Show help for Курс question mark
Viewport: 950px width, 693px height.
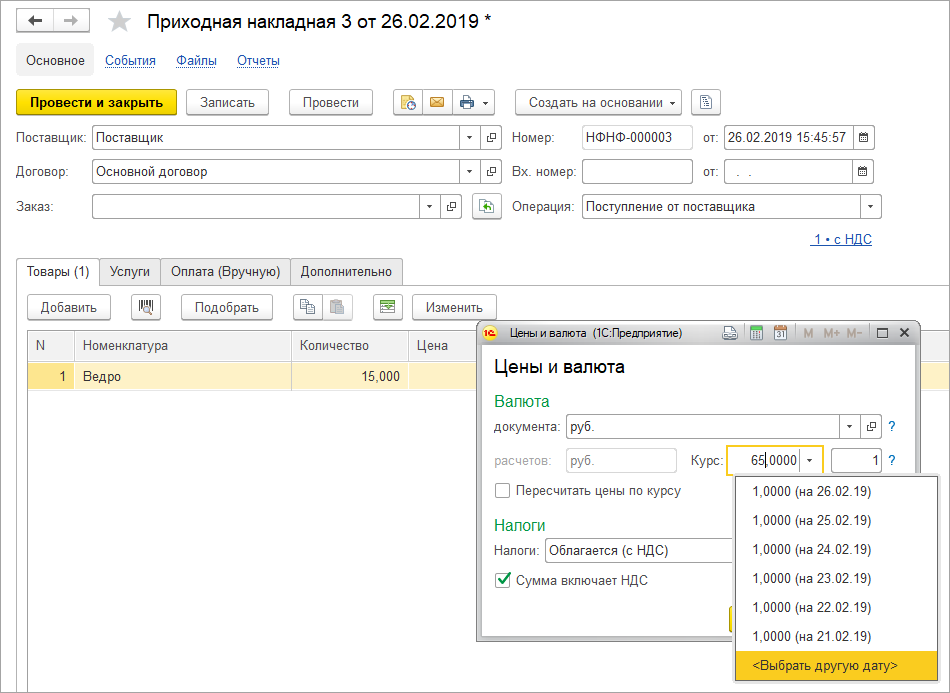892,460
